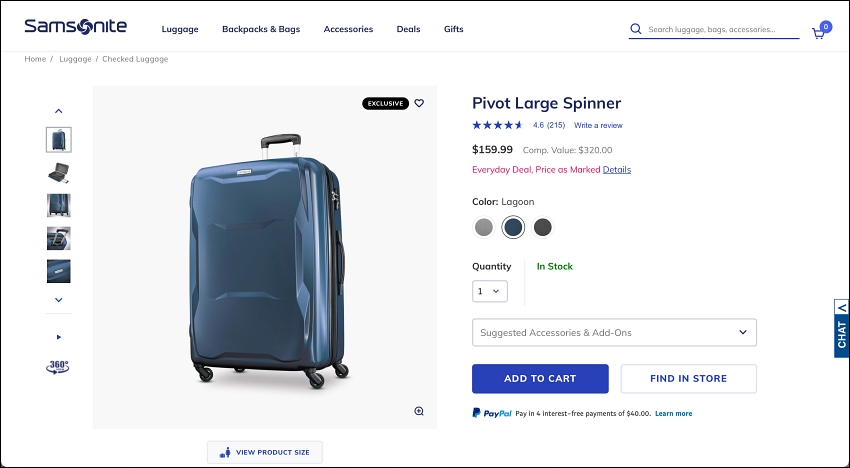Click the image zoom magnifier icon
This screenshot has height=468, width=850.
(x=419, y=411)
